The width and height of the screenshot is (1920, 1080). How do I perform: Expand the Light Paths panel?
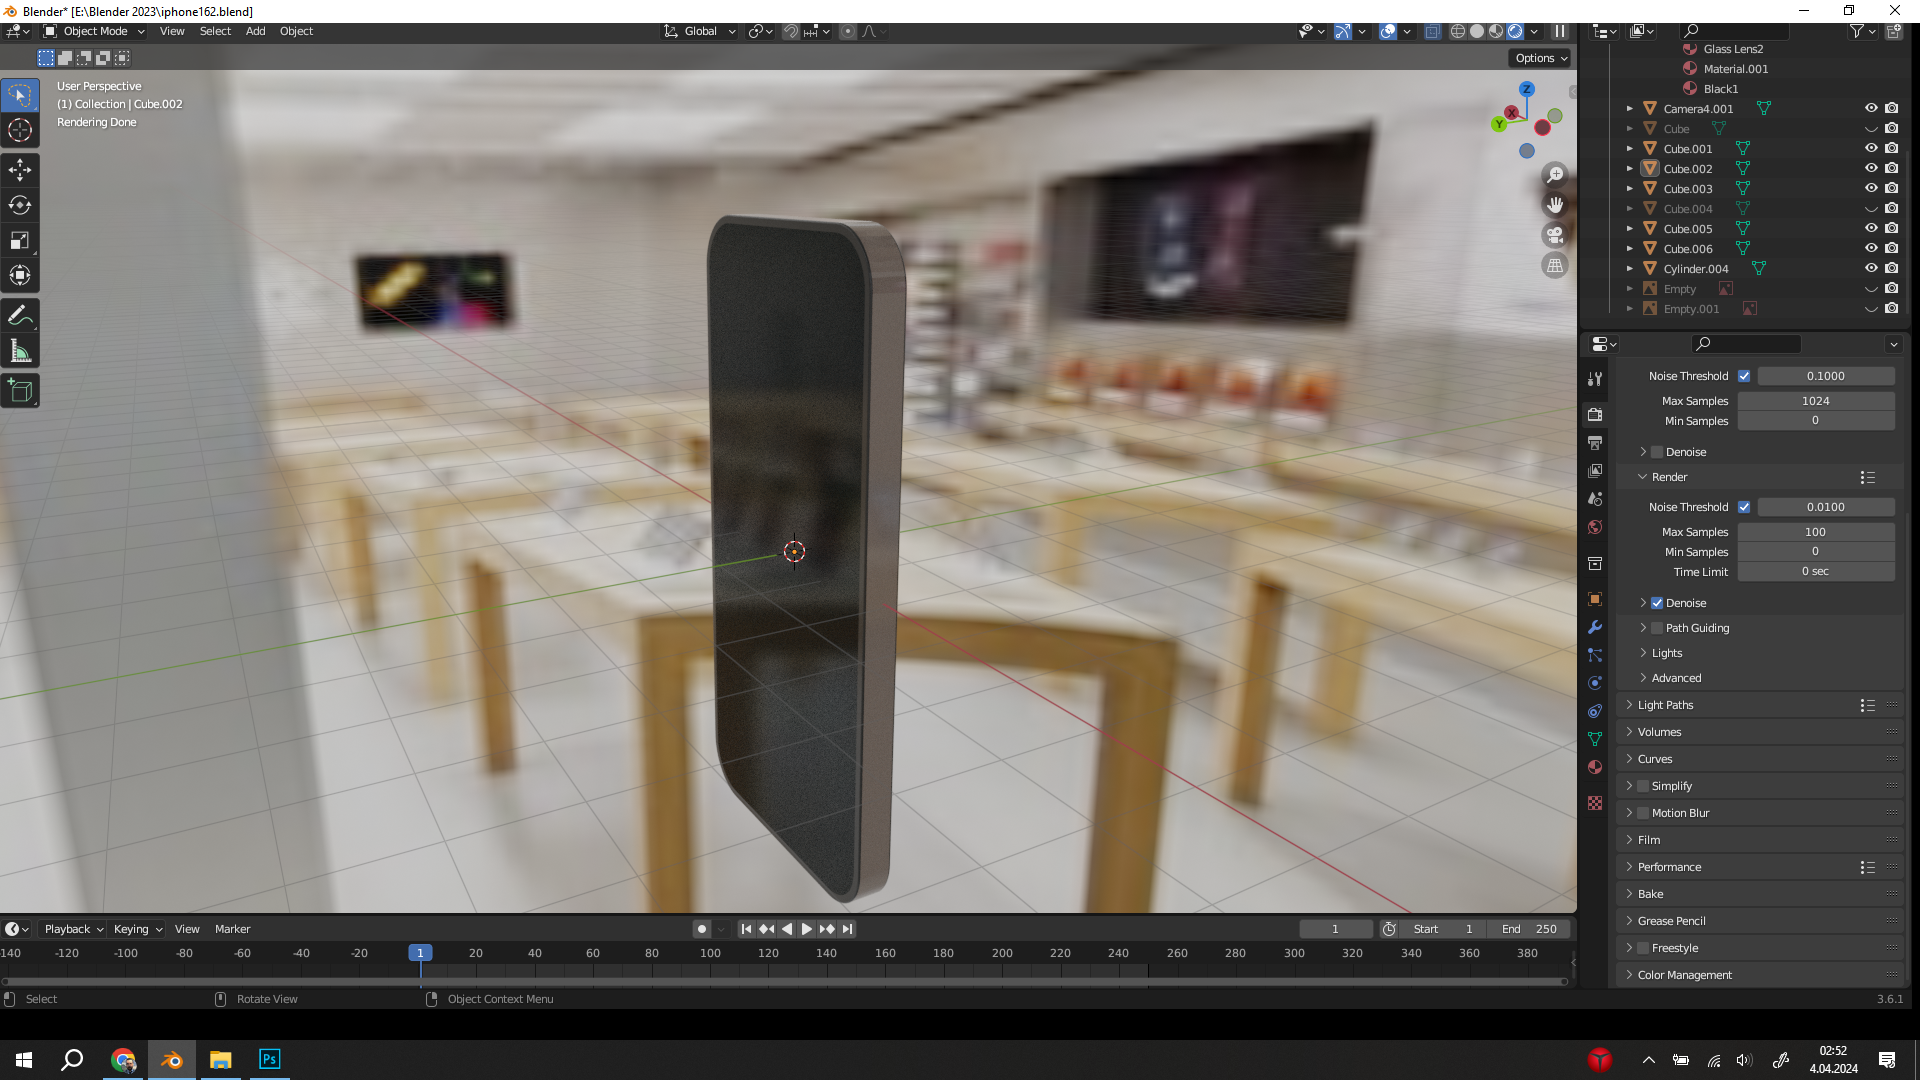[1665, 705]
